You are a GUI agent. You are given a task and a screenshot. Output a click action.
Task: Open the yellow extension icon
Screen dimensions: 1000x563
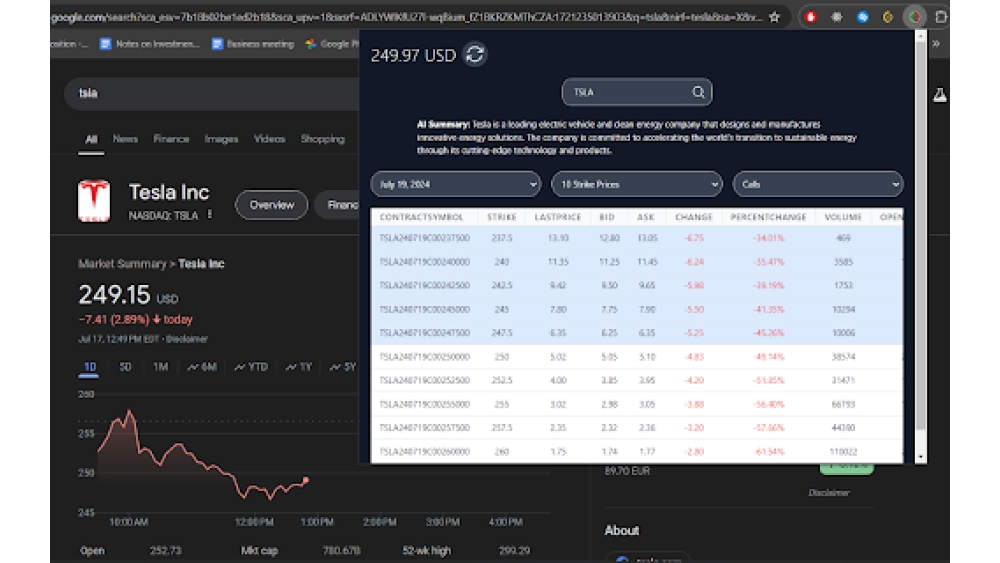(888, 17)
